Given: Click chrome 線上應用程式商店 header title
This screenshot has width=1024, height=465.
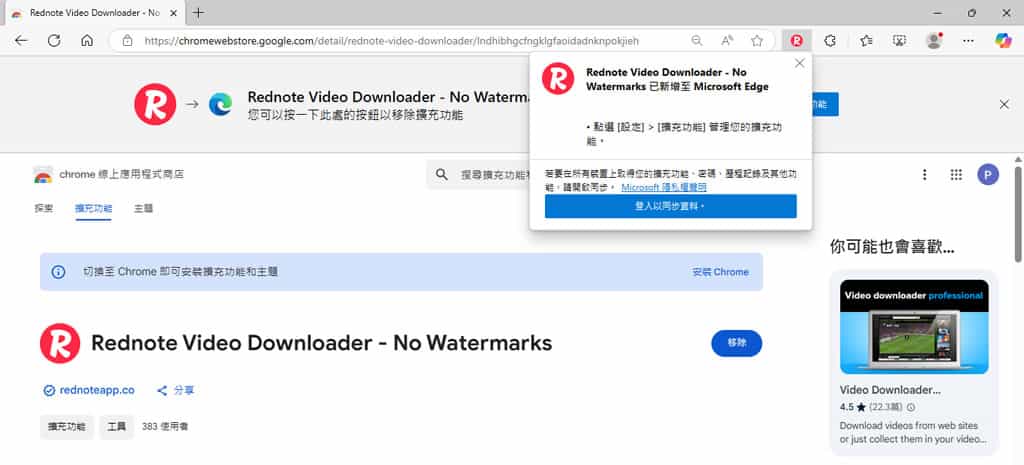Looking at the screenshot, I should [x=121, y=174].
